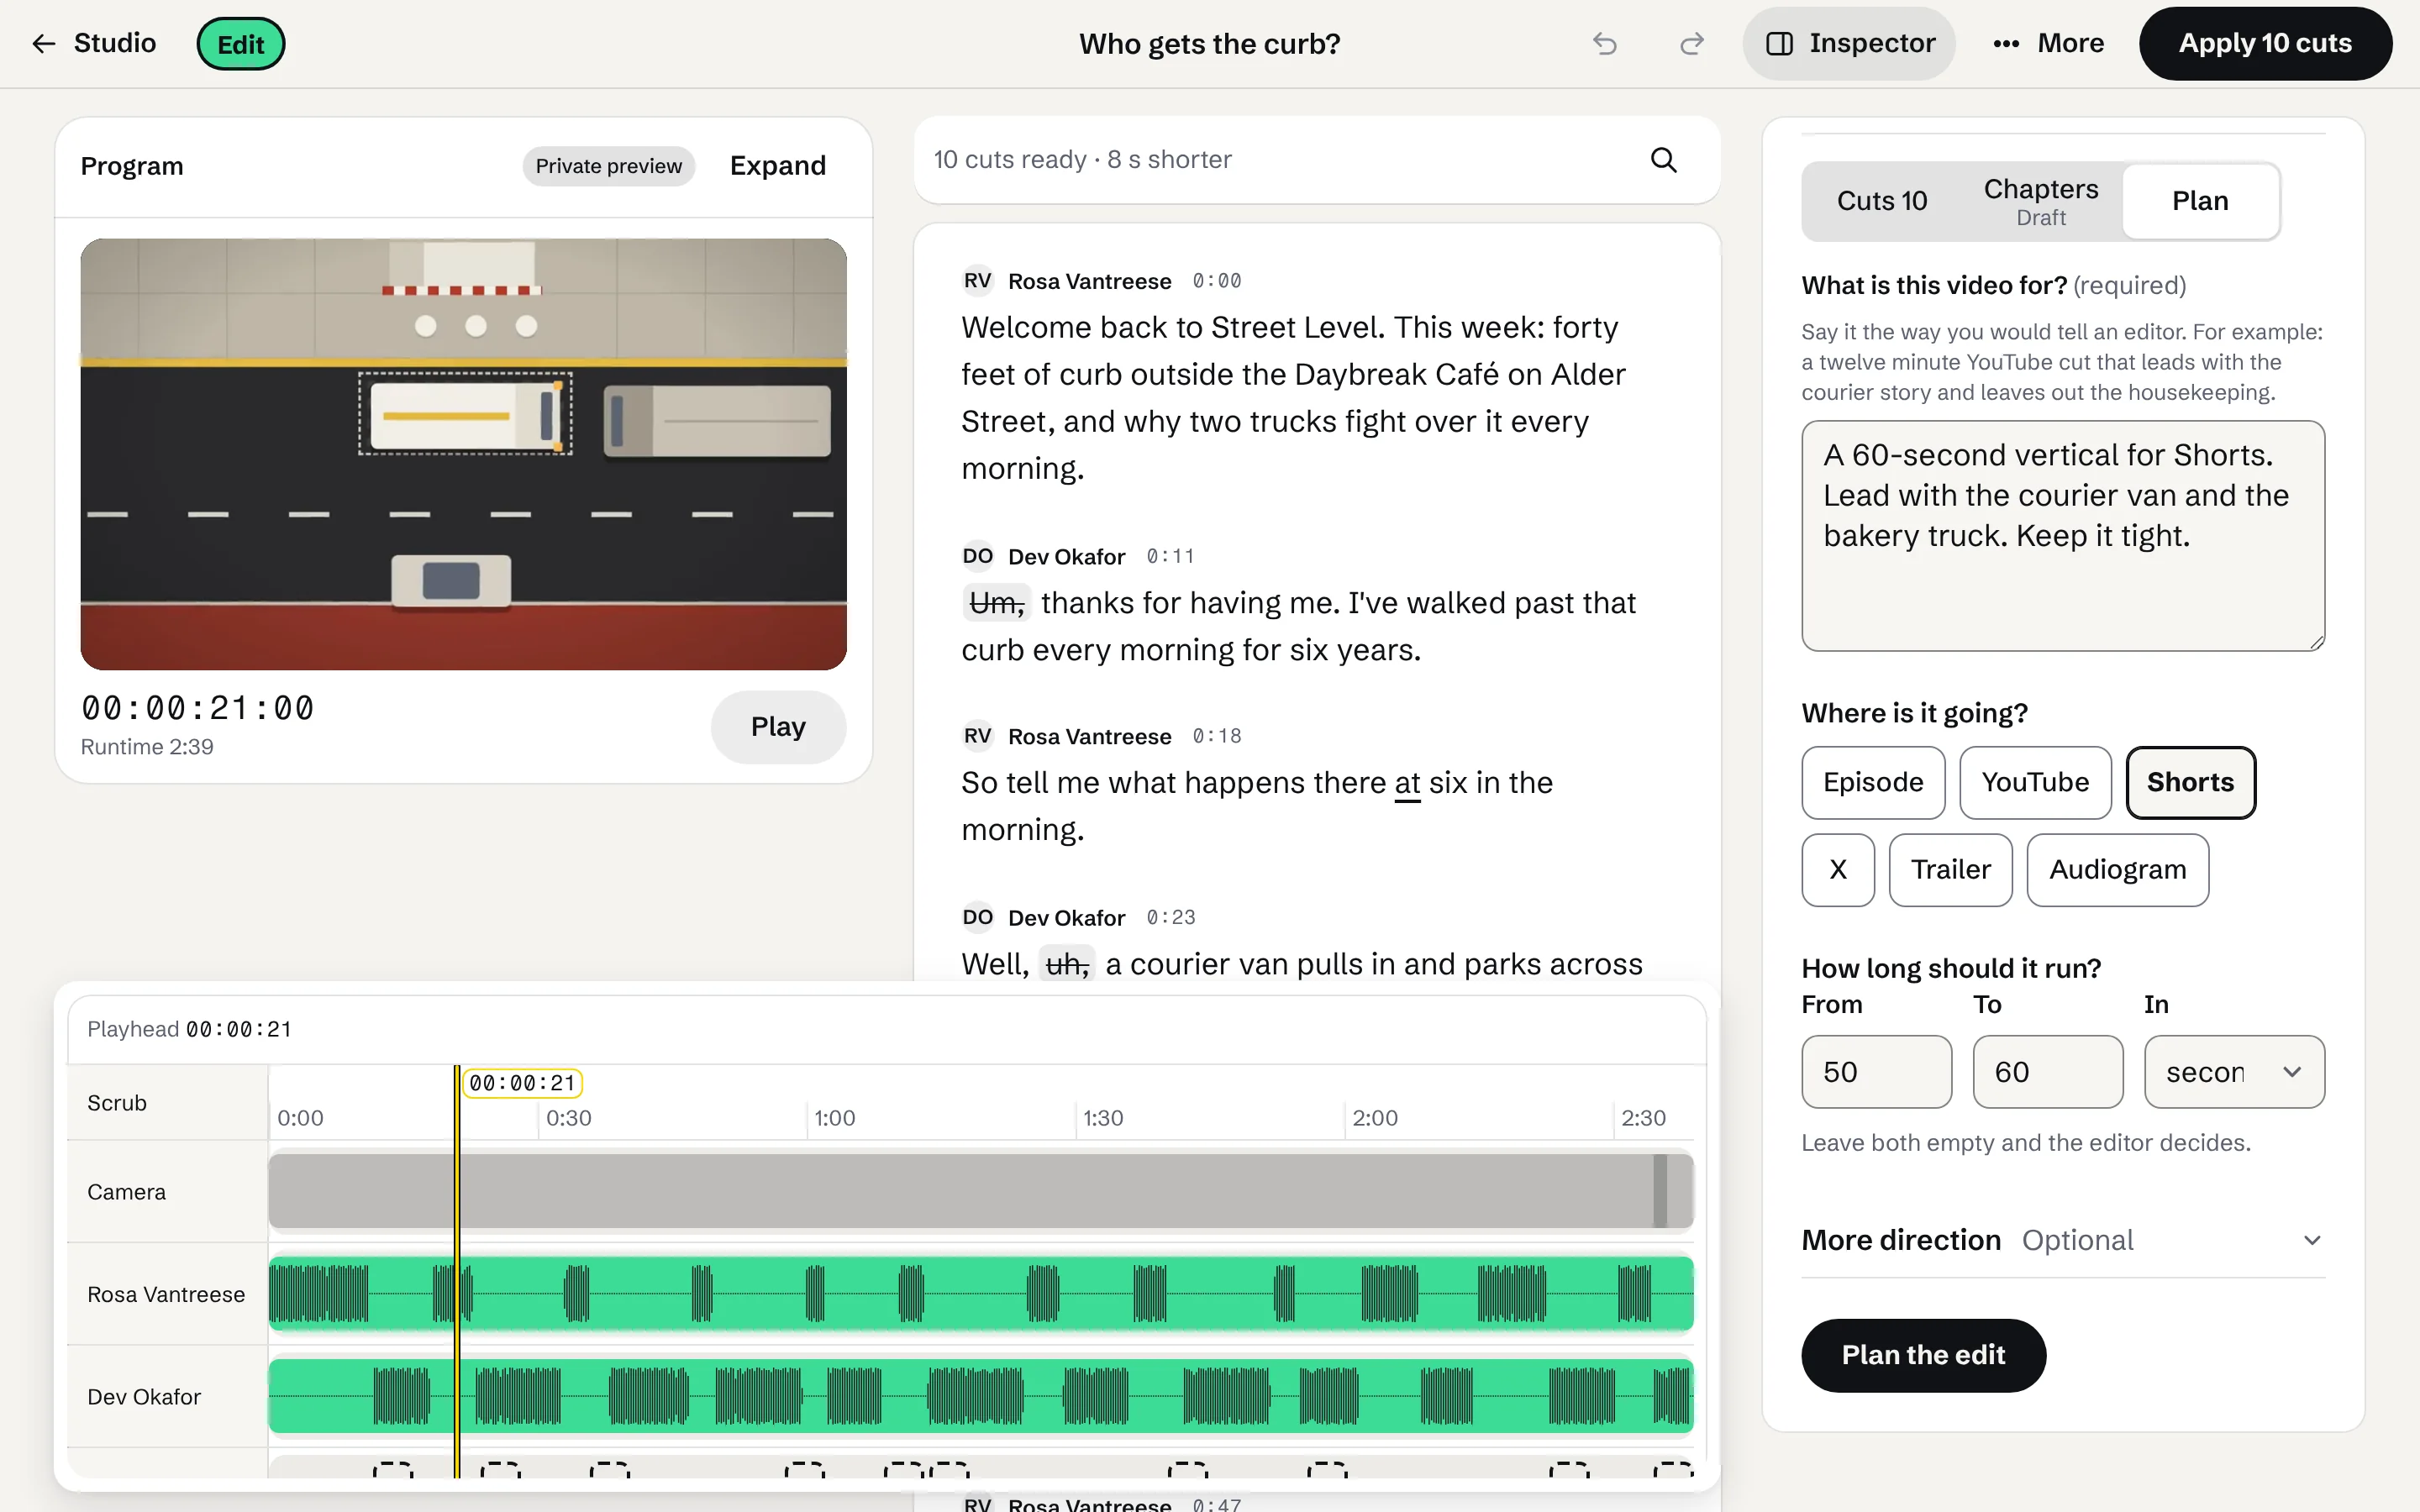Jump to transcript timestamp 0:11
Viewport: 2420px width, 1512px height.
[1170, 556]
